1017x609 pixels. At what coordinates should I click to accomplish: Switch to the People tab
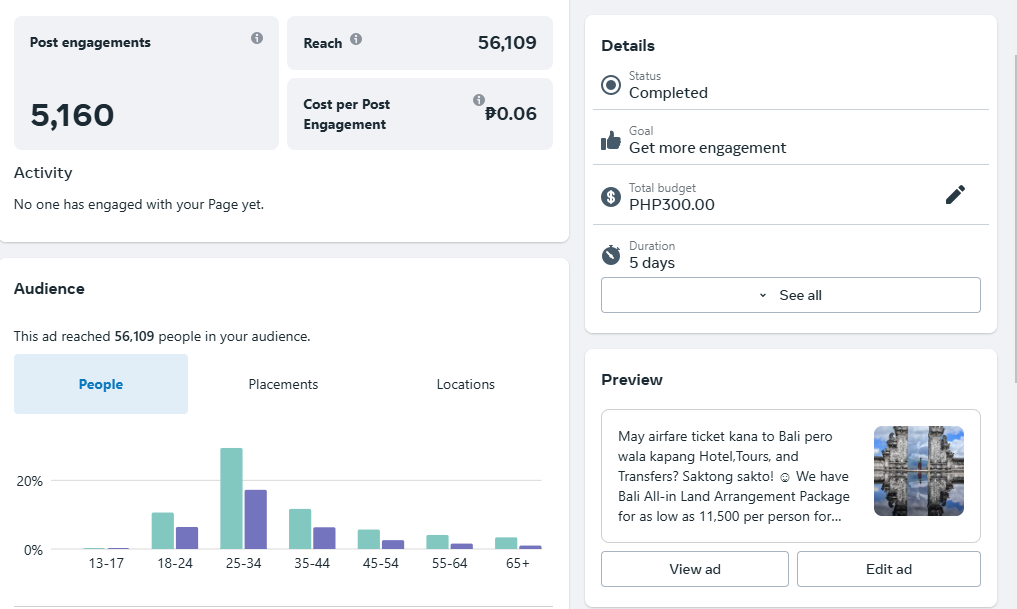(101, 384)
